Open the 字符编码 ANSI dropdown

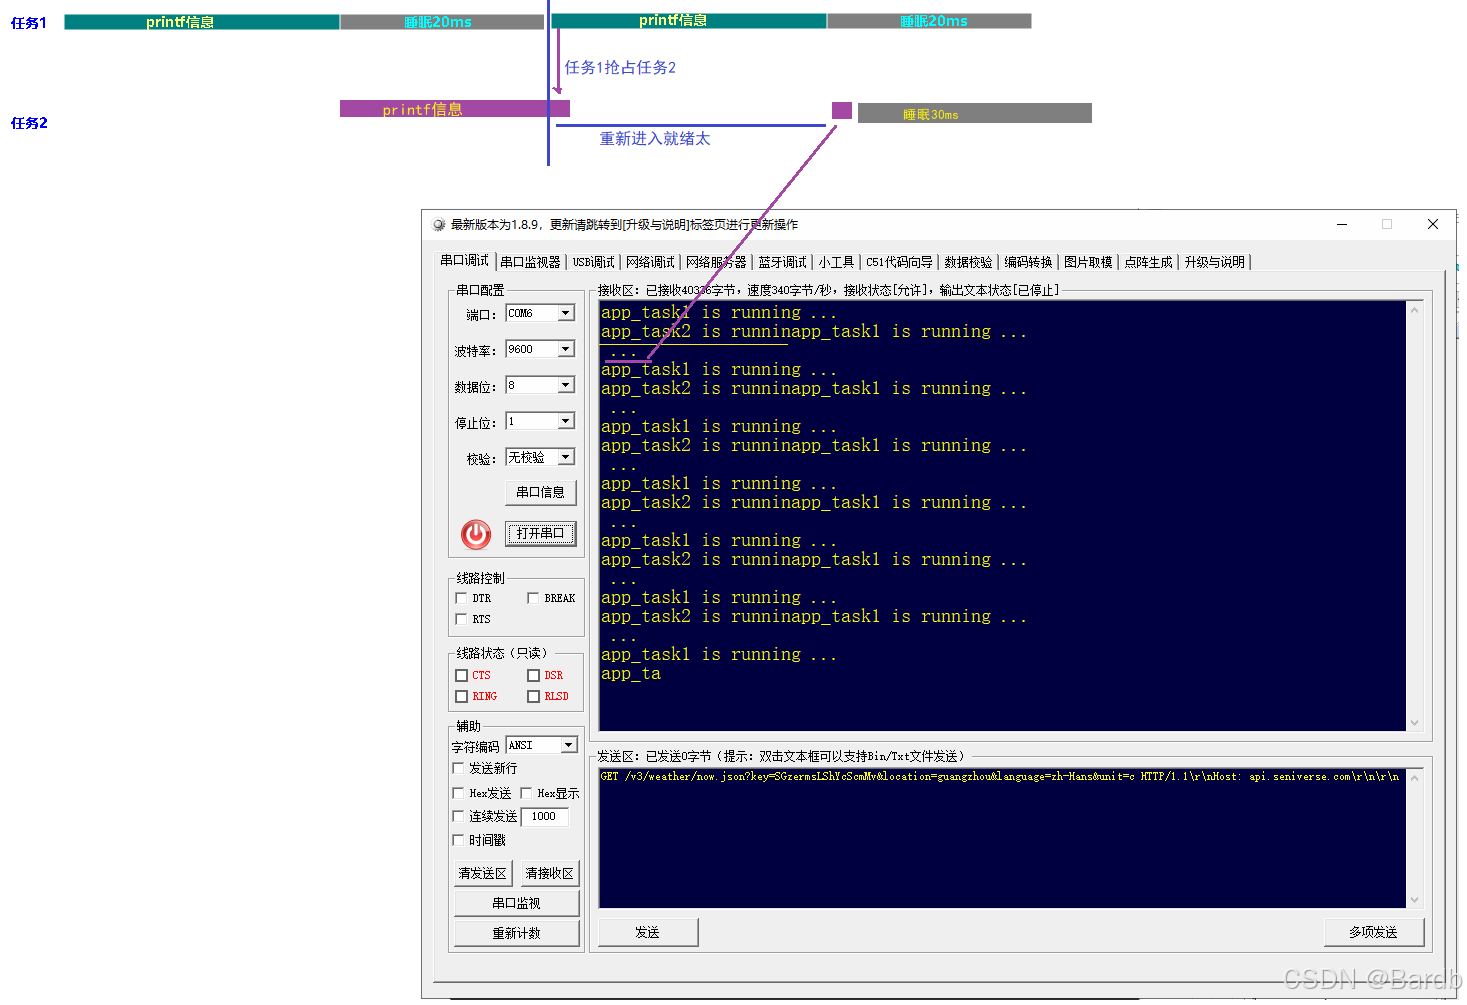[569, 745]
